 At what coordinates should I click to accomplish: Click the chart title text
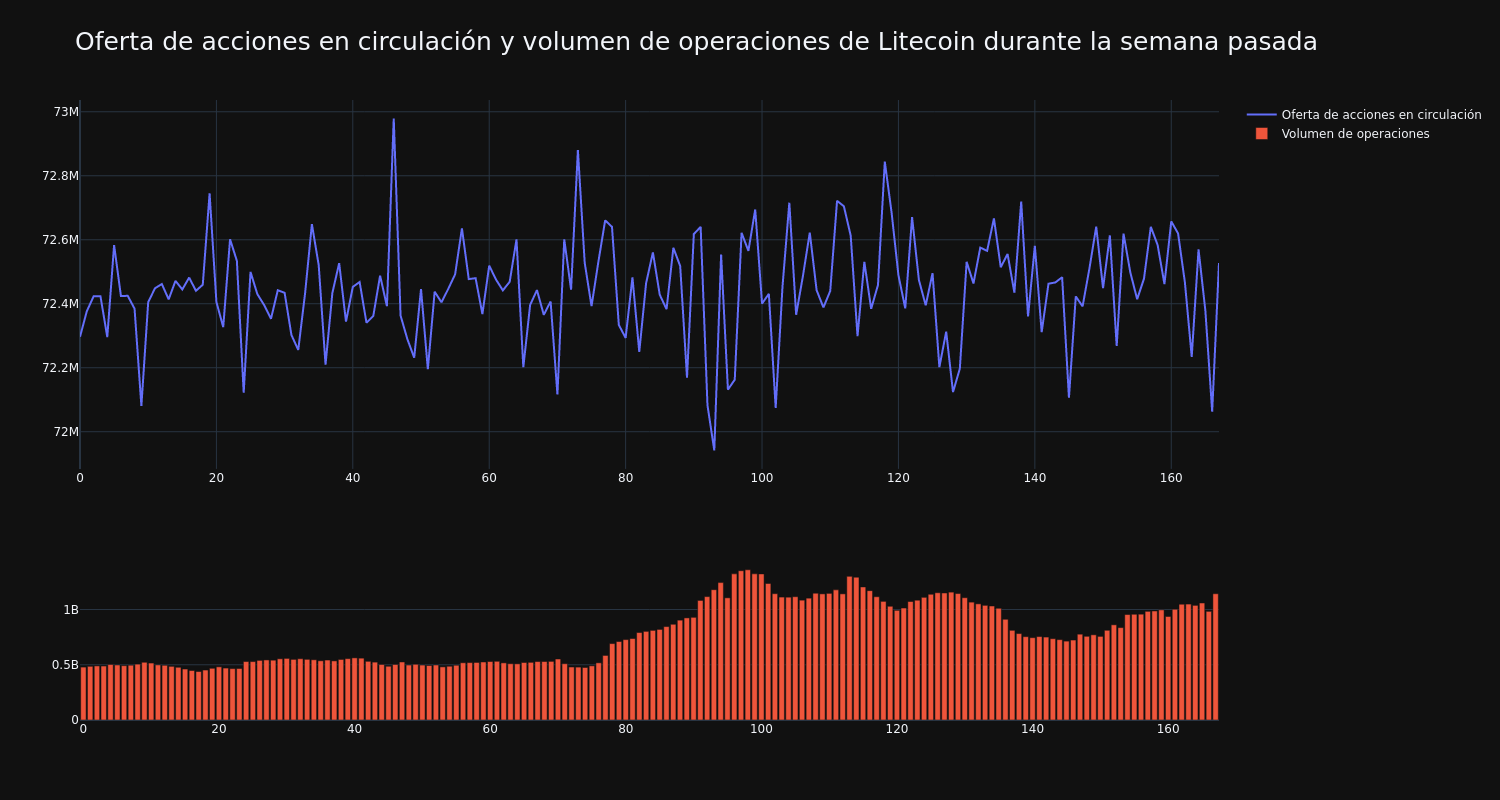696,42
